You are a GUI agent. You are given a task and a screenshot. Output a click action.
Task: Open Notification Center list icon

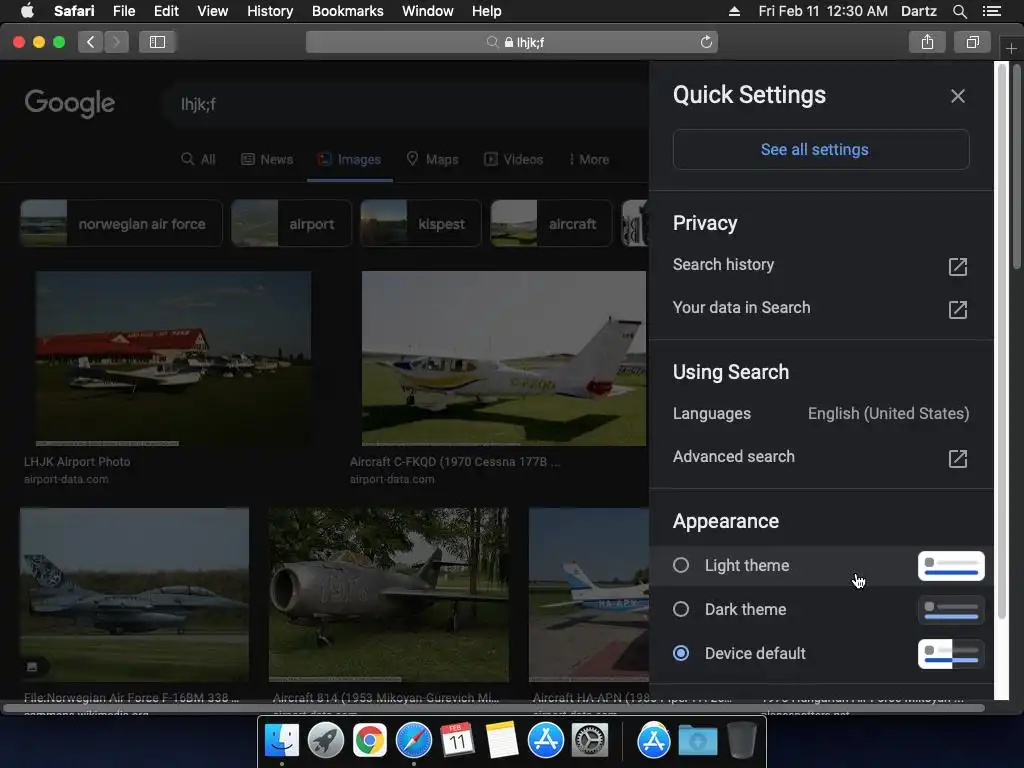[x=991, y=11]
